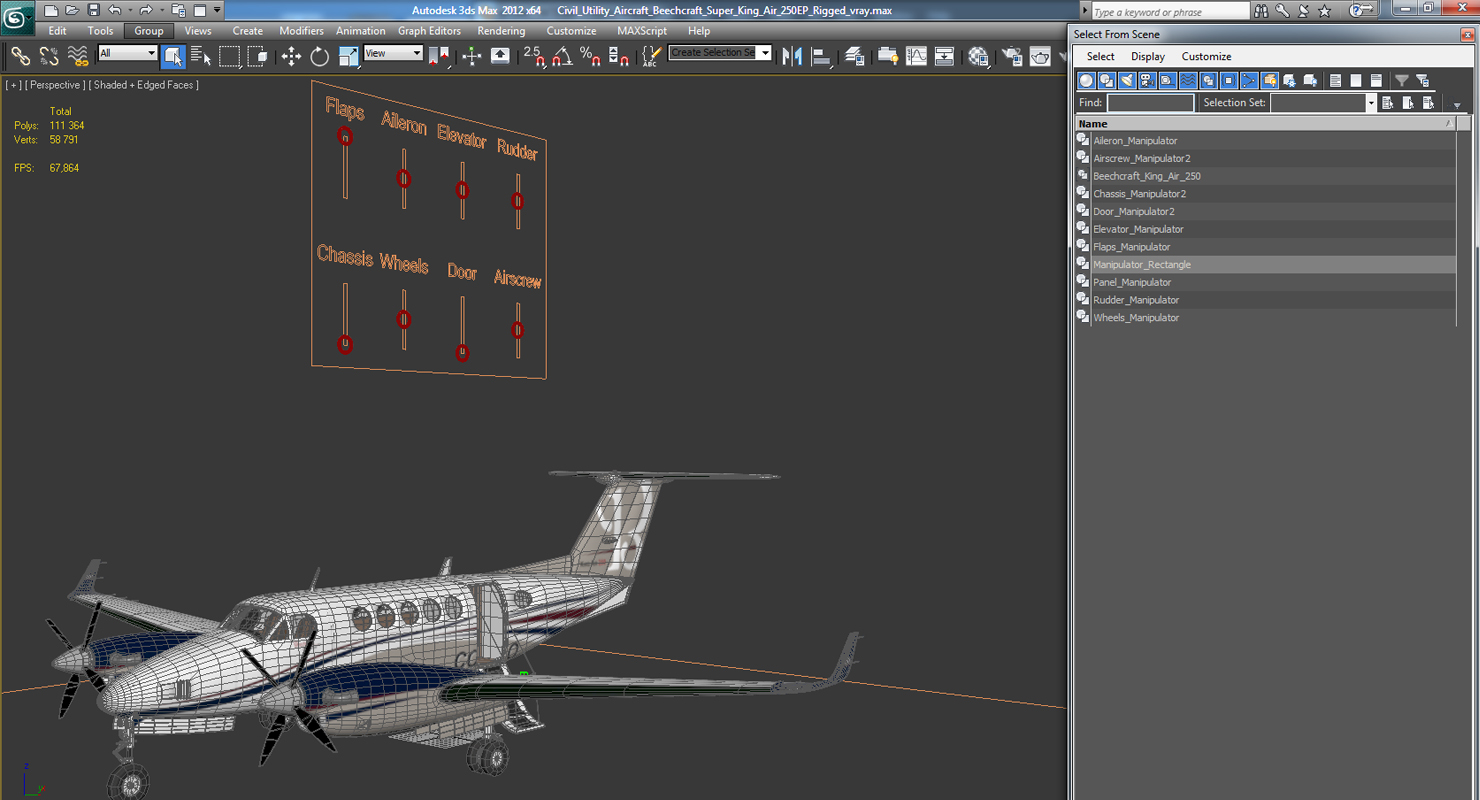Activate the Select Object arrow tool
Screen dimensions: 1480x800
point(173,56)
